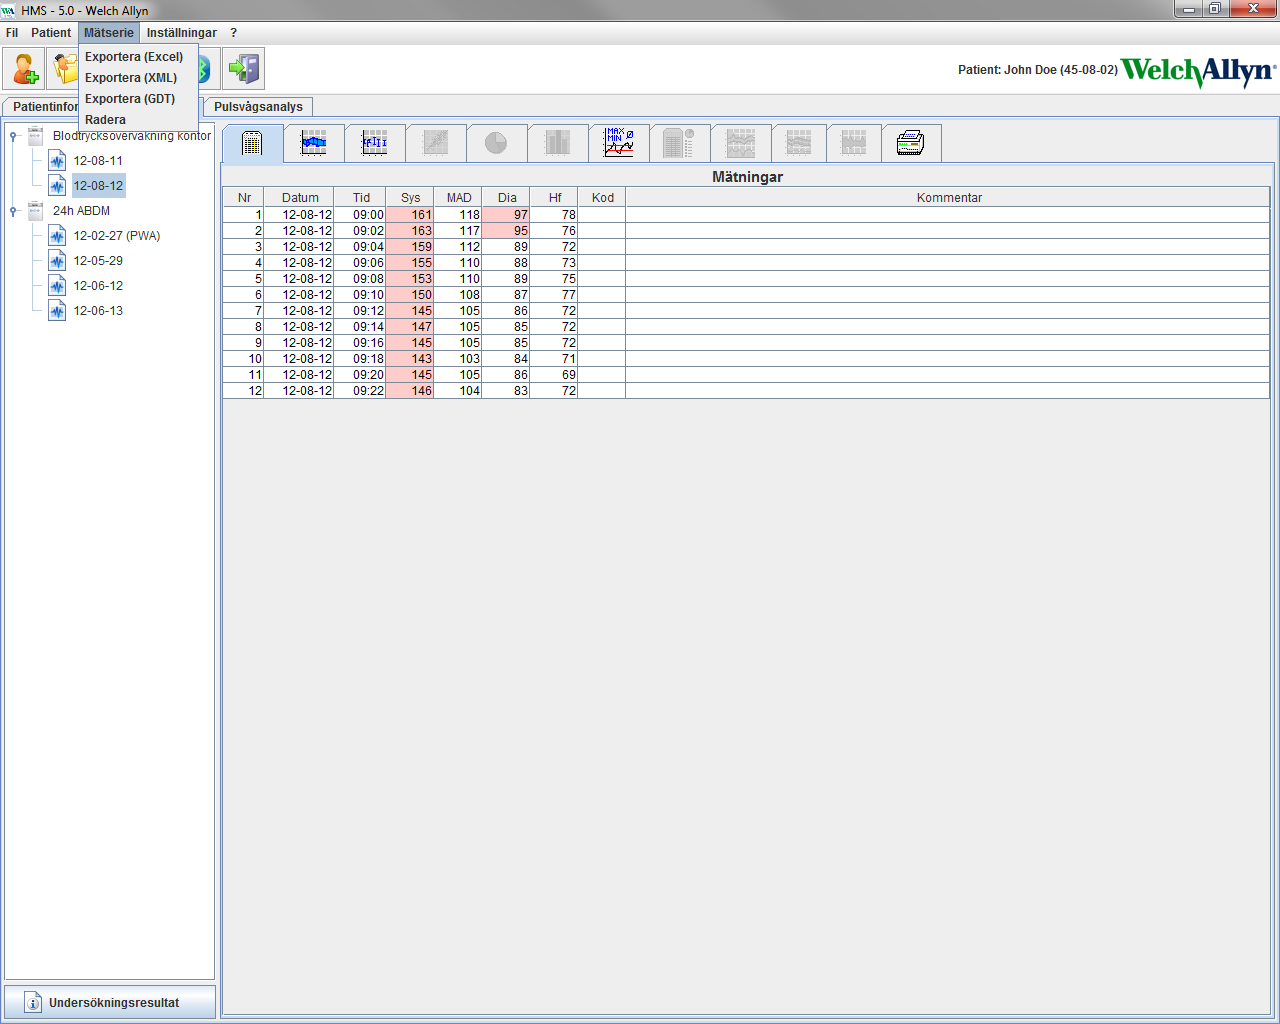
Task: Click the Sys value 161 in row 1
Action: (x=410, y=215)
